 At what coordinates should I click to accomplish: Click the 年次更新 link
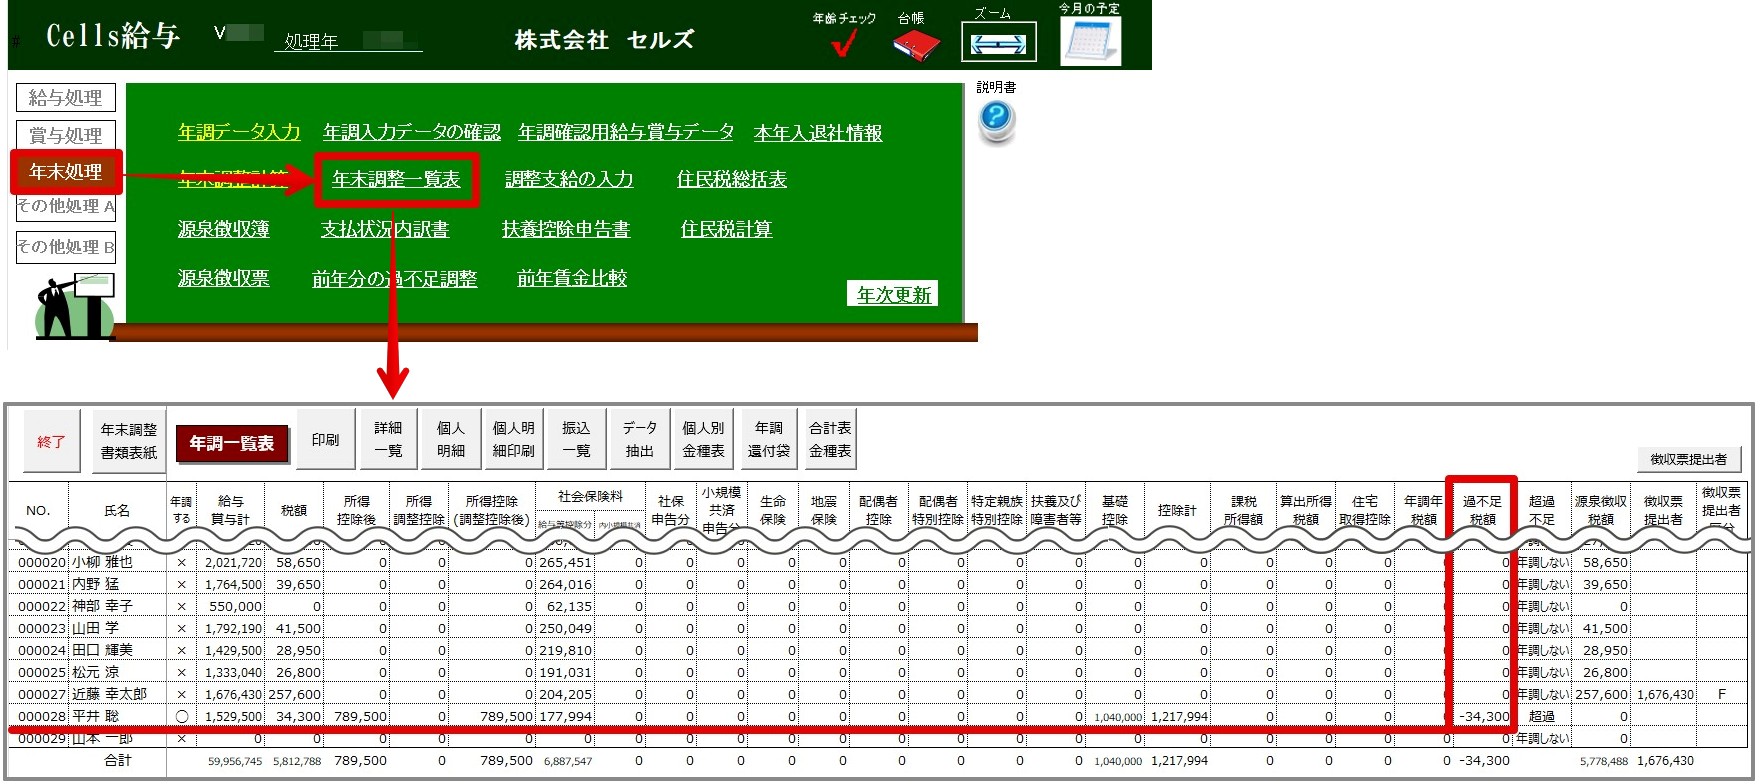[x=894, y=294]
